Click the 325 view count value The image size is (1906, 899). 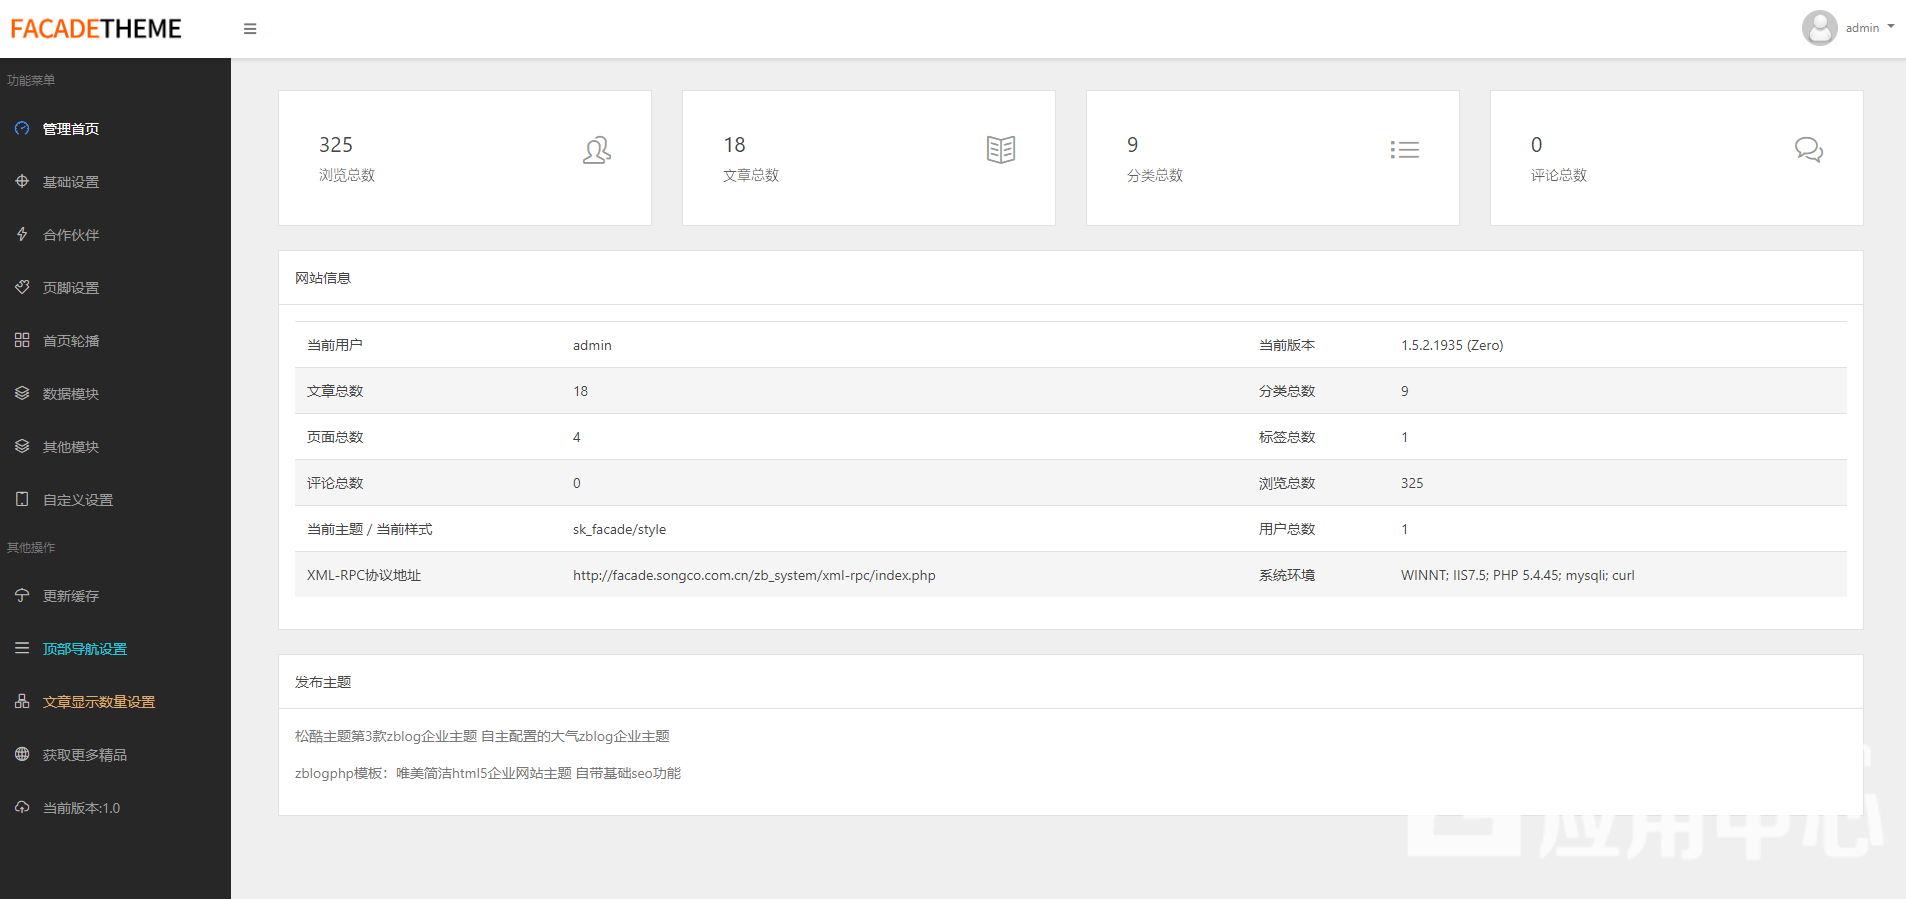pos(336,145)
